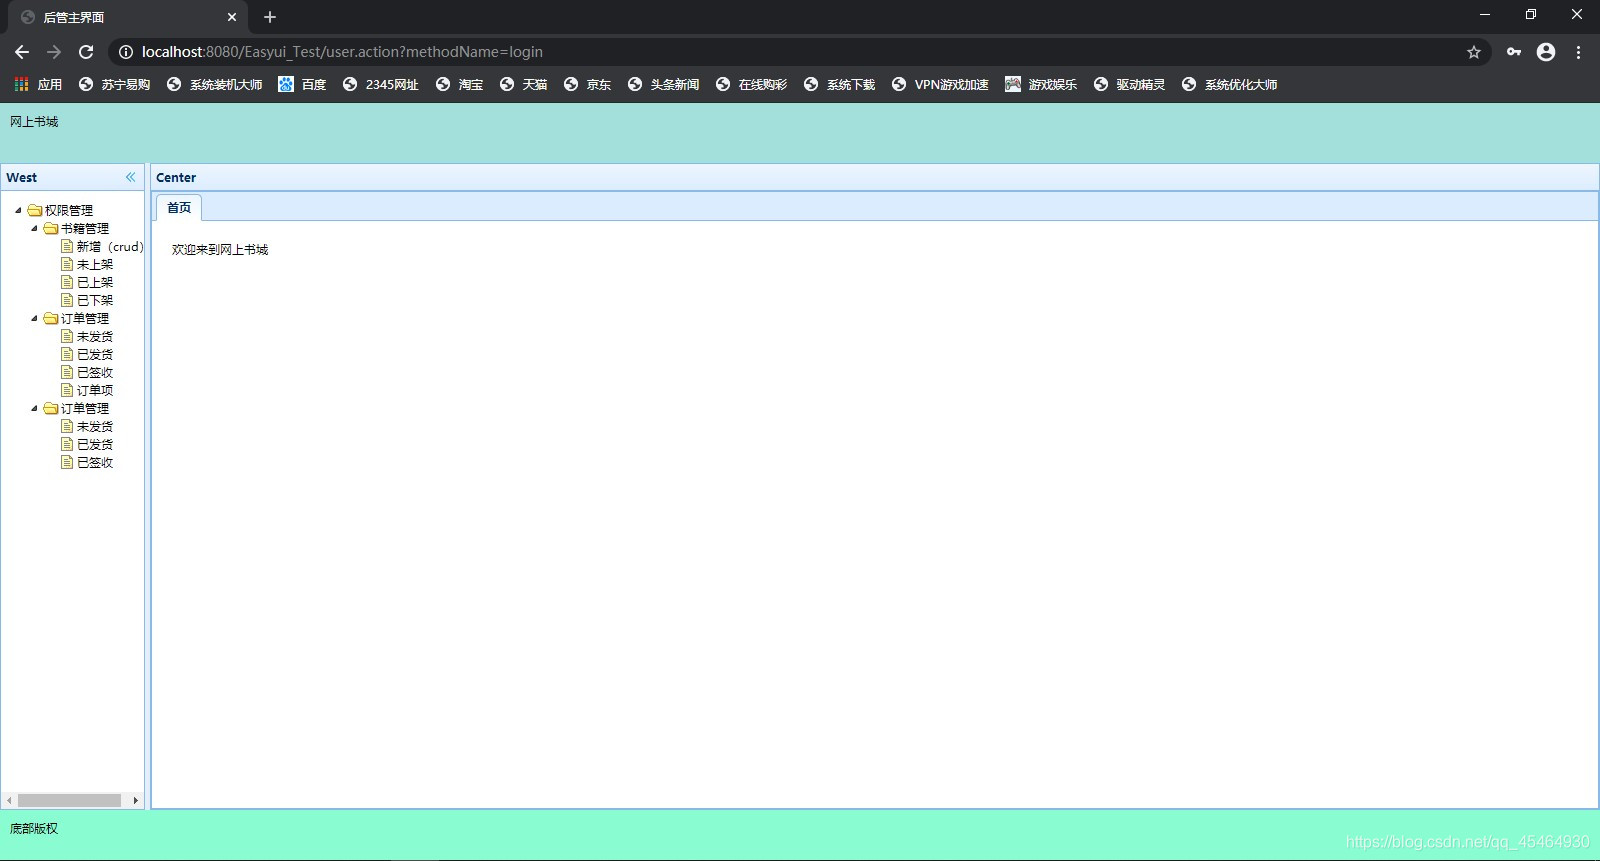
Task: Open the 未上架 tree item
Action: click(x=95, y=264)
